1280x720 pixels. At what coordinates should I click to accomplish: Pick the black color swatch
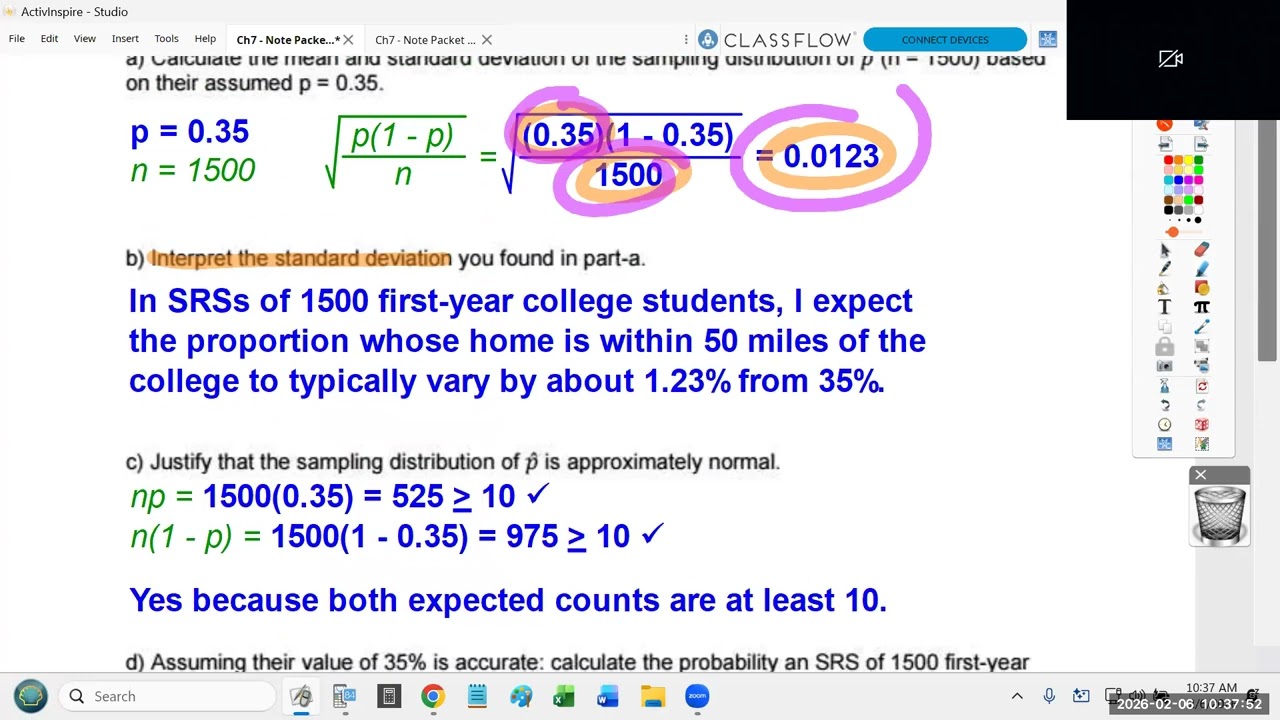click(1168, 210)
